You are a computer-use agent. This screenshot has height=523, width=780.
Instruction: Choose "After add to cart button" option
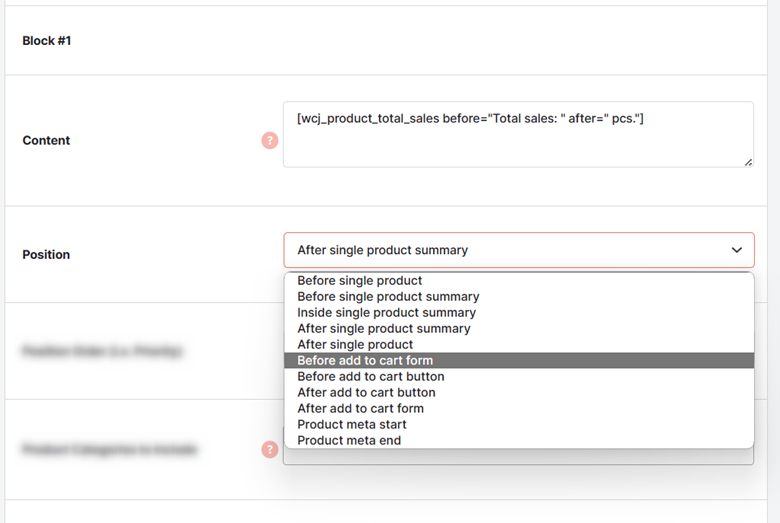[519, 392]
